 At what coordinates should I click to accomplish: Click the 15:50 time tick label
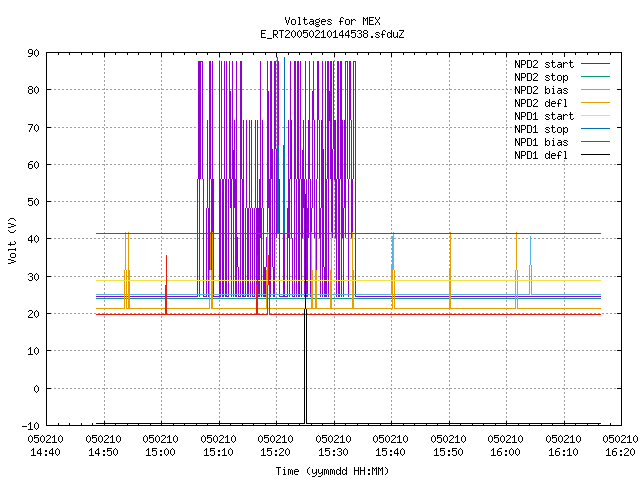[x=449, y=452]
